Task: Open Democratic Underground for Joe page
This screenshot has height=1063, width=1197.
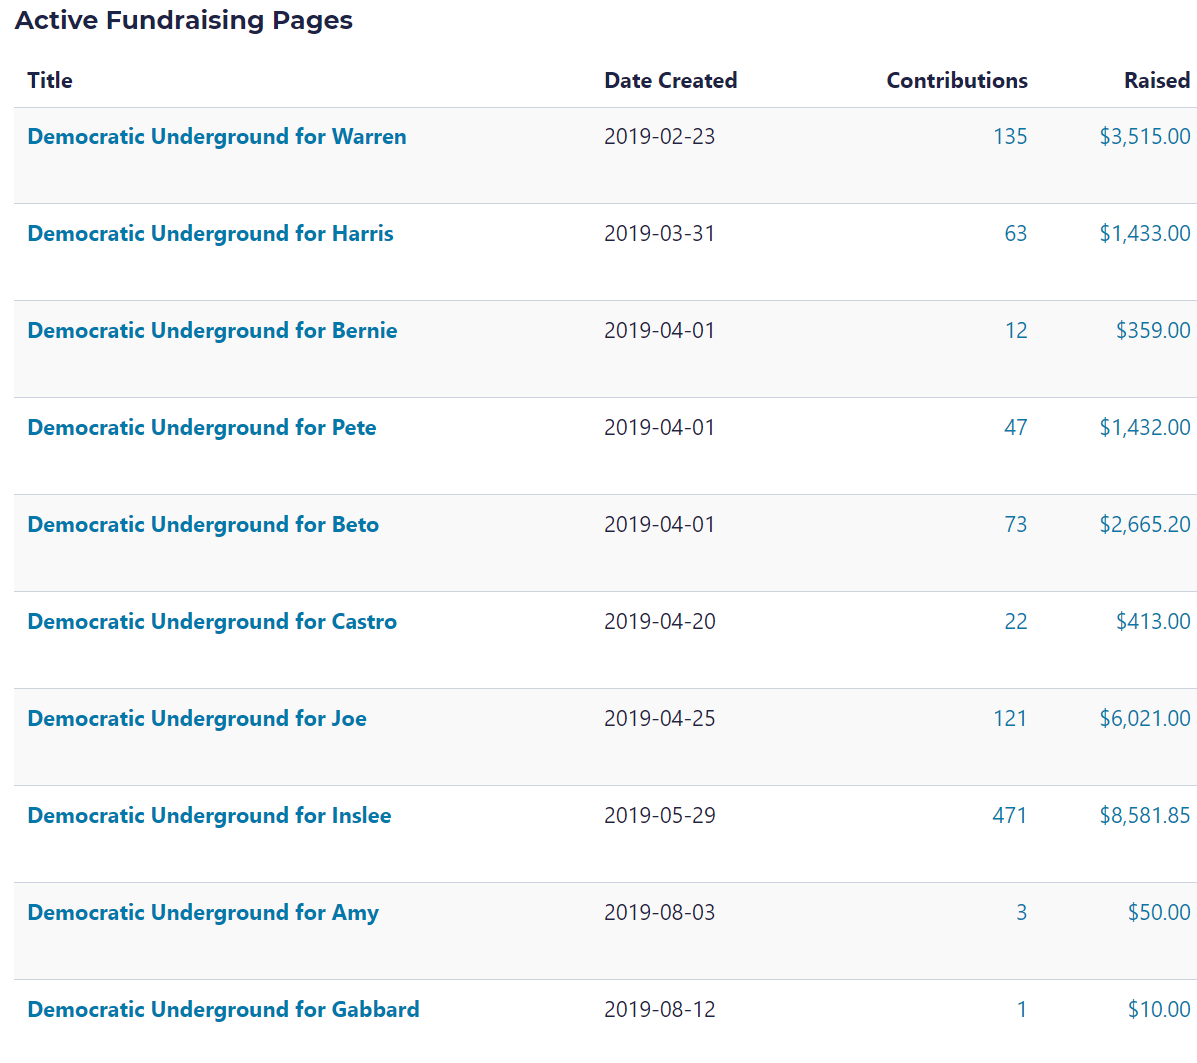Action: (197, 719)
